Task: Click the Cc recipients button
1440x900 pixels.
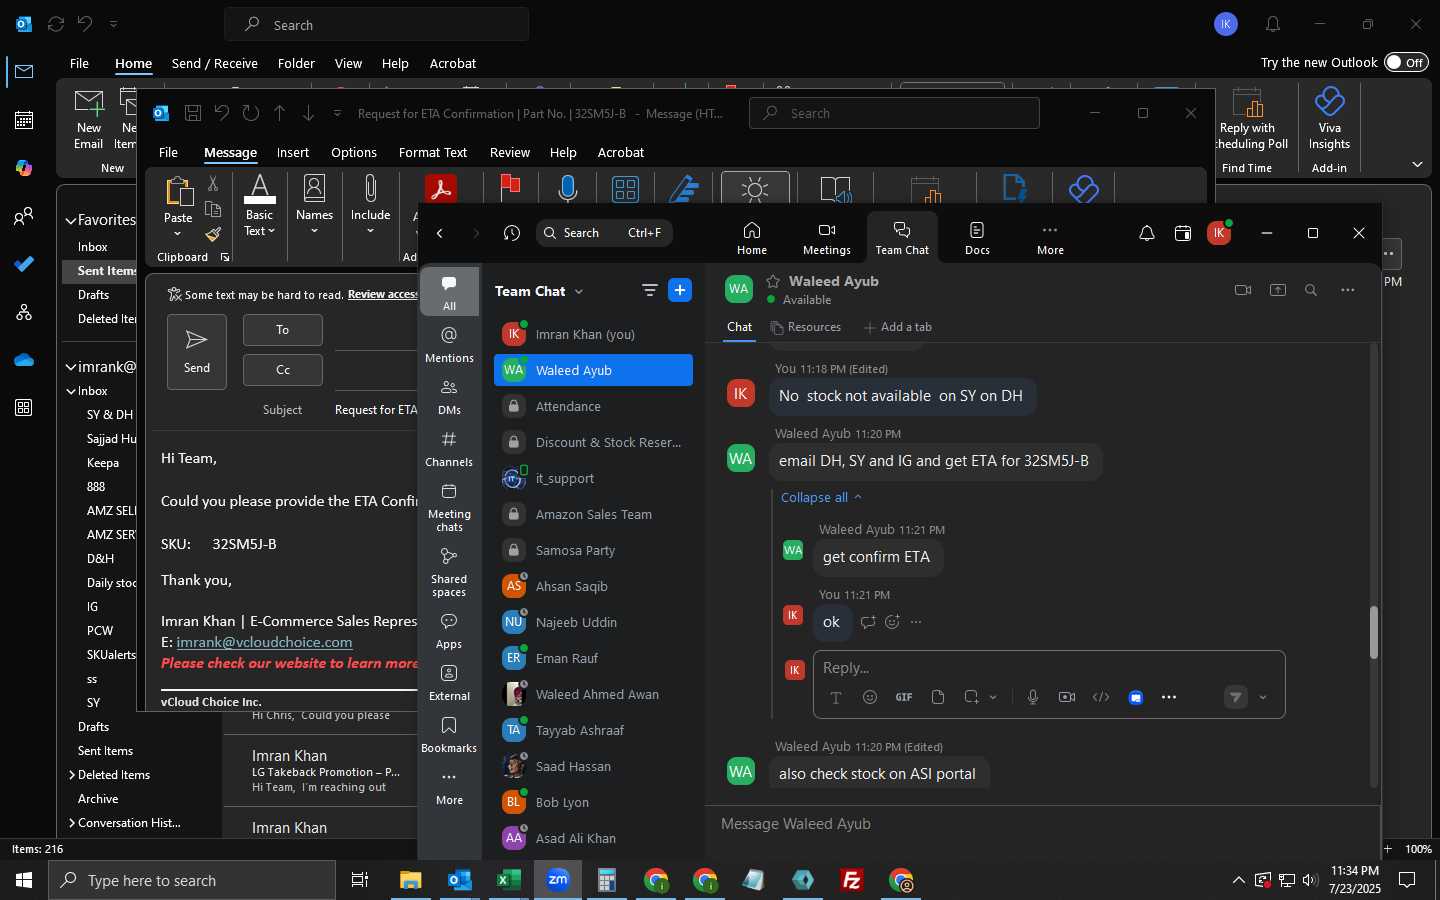Action: click(283, 370)
